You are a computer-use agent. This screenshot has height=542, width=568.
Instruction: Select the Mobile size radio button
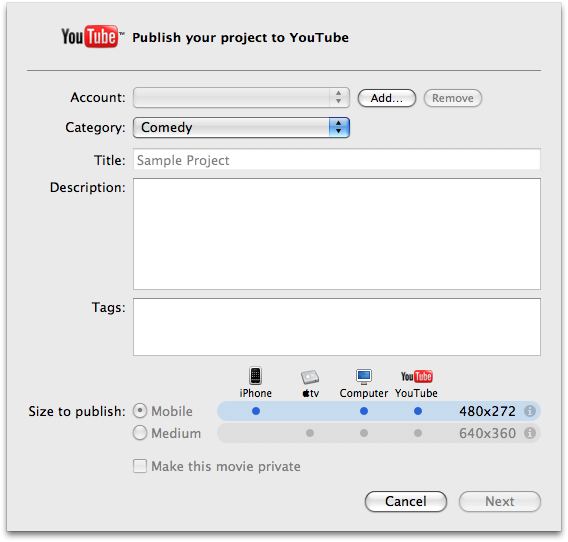140,411
